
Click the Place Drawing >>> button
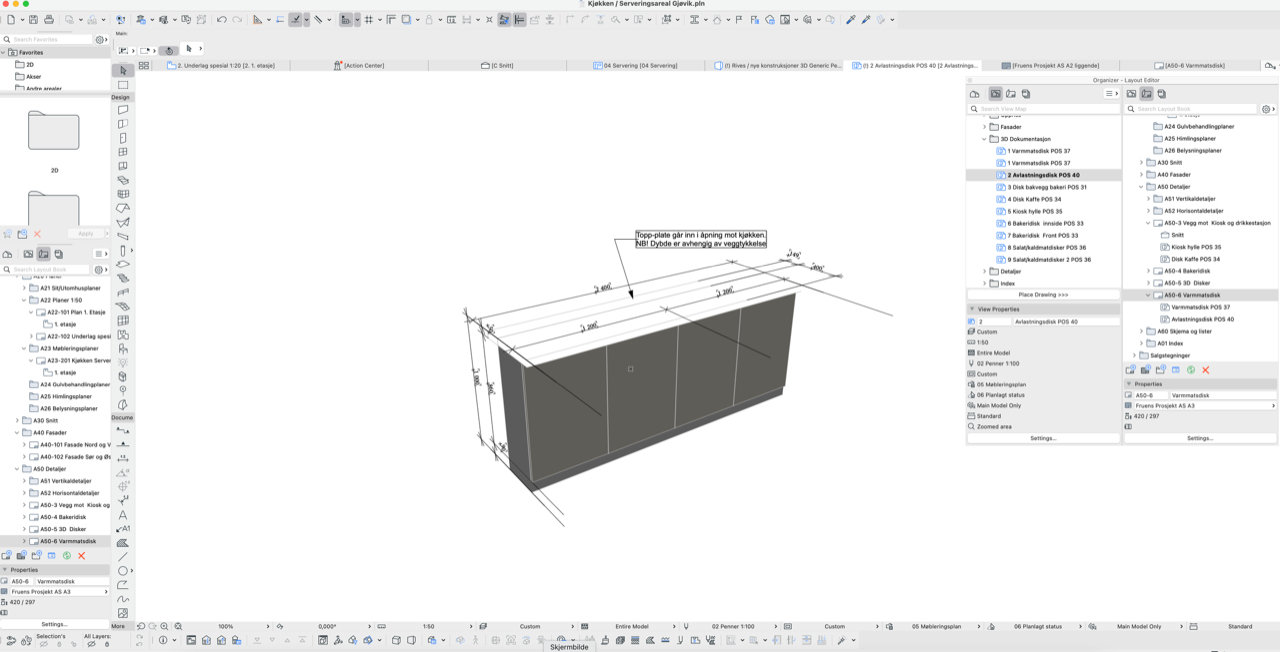click(x=1043, y=295)
